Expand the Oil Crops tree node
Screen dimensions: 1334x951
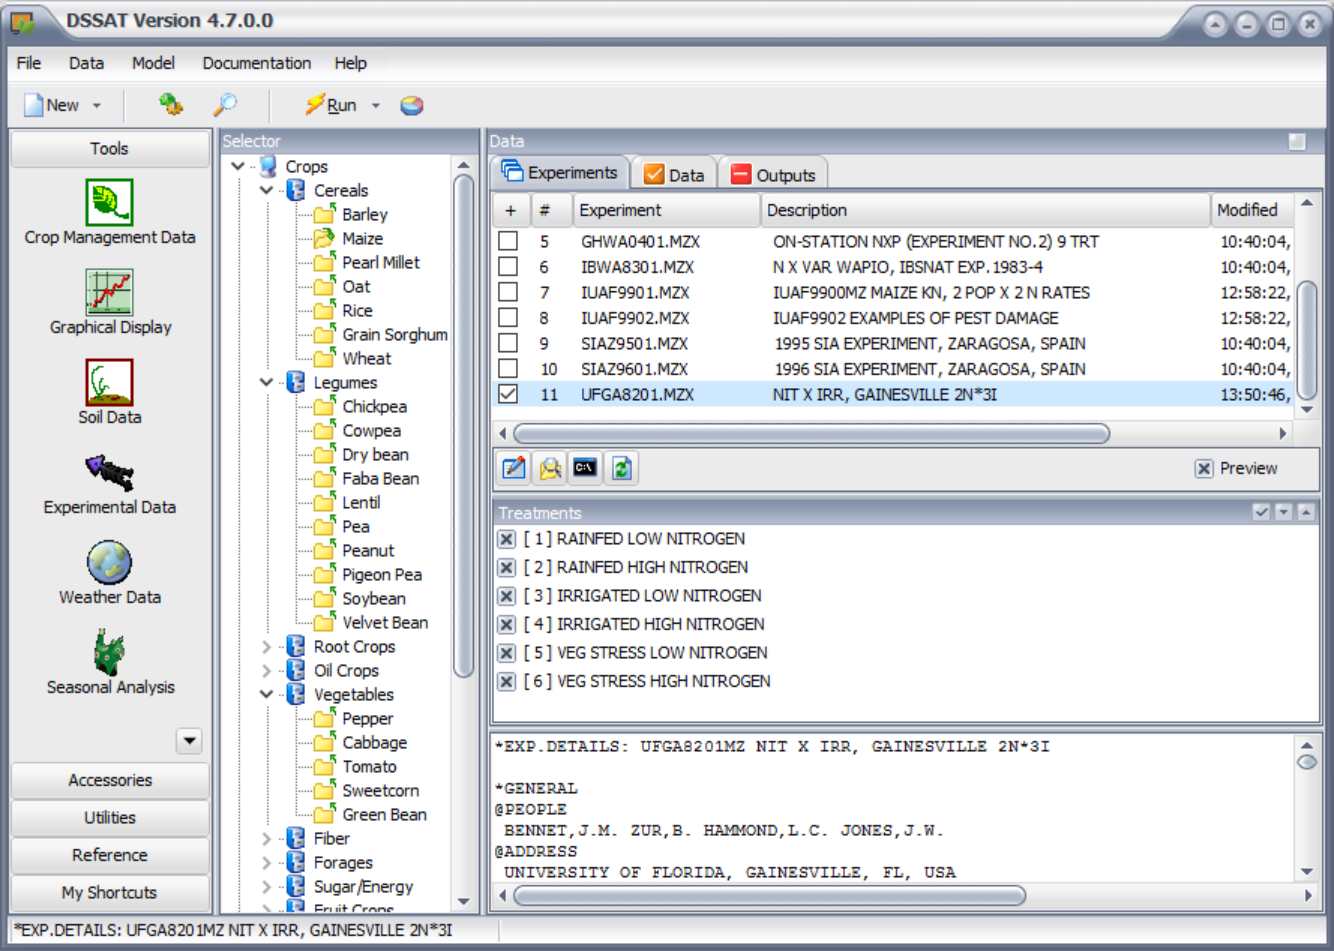point(266,670)
